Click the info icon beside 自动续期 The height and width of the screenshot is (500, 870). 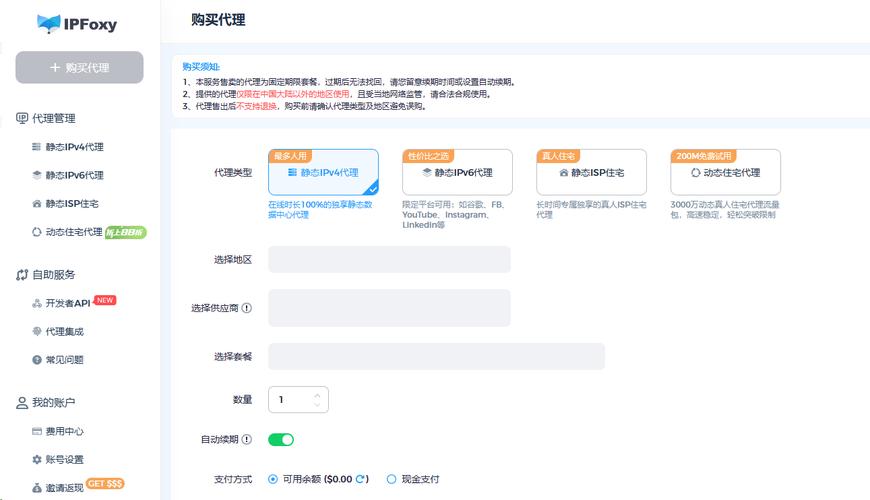click(x=247, y=439)
